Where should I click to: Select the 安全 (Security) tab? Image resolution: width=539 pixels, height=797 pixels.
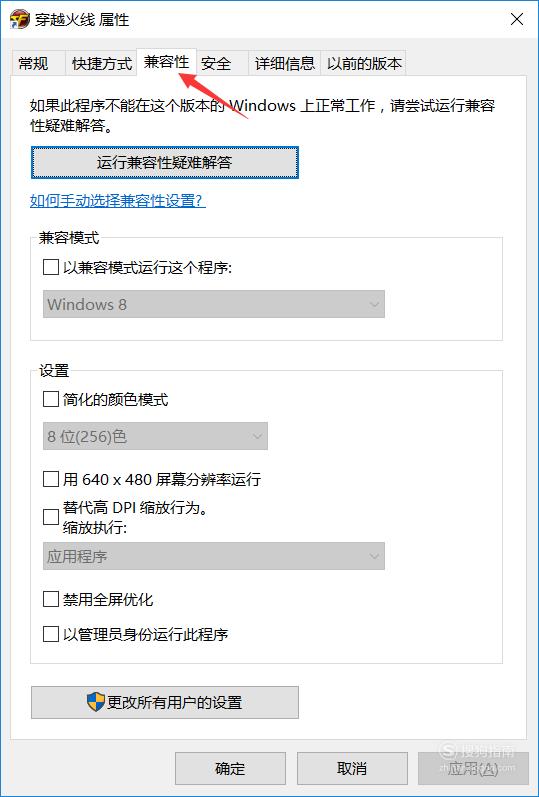pyautogui.click(x=216, y=64)
